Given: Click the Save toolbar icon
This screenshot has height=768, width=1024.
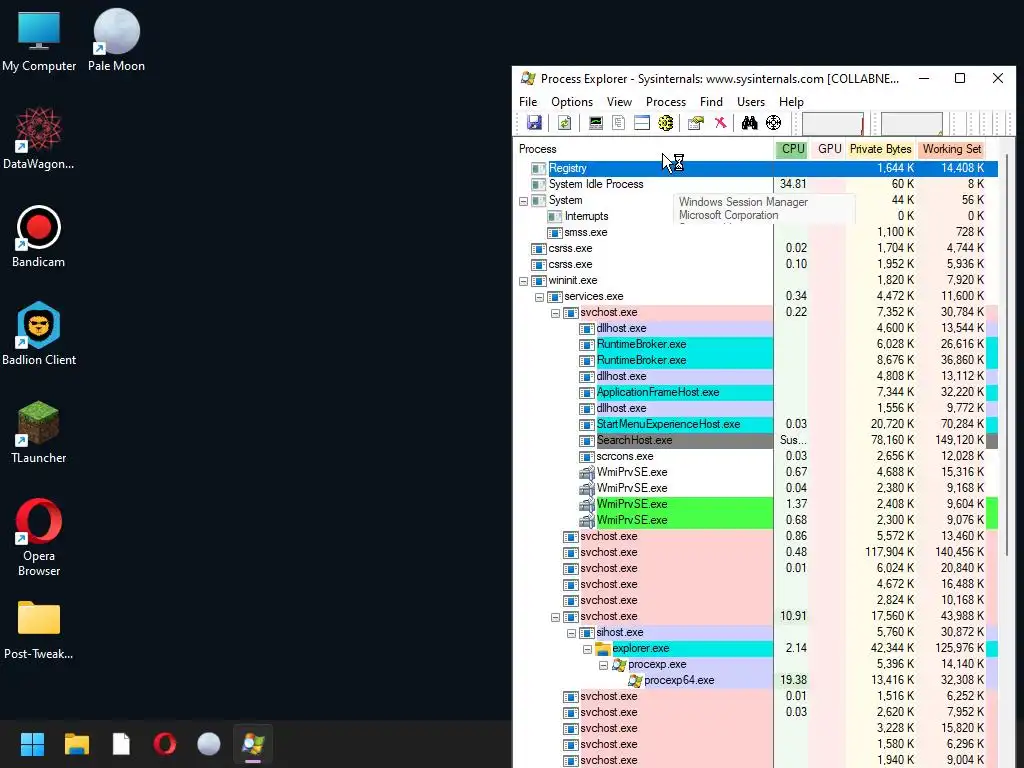Looking at the screenshot, I should click(x=534, y=123).
